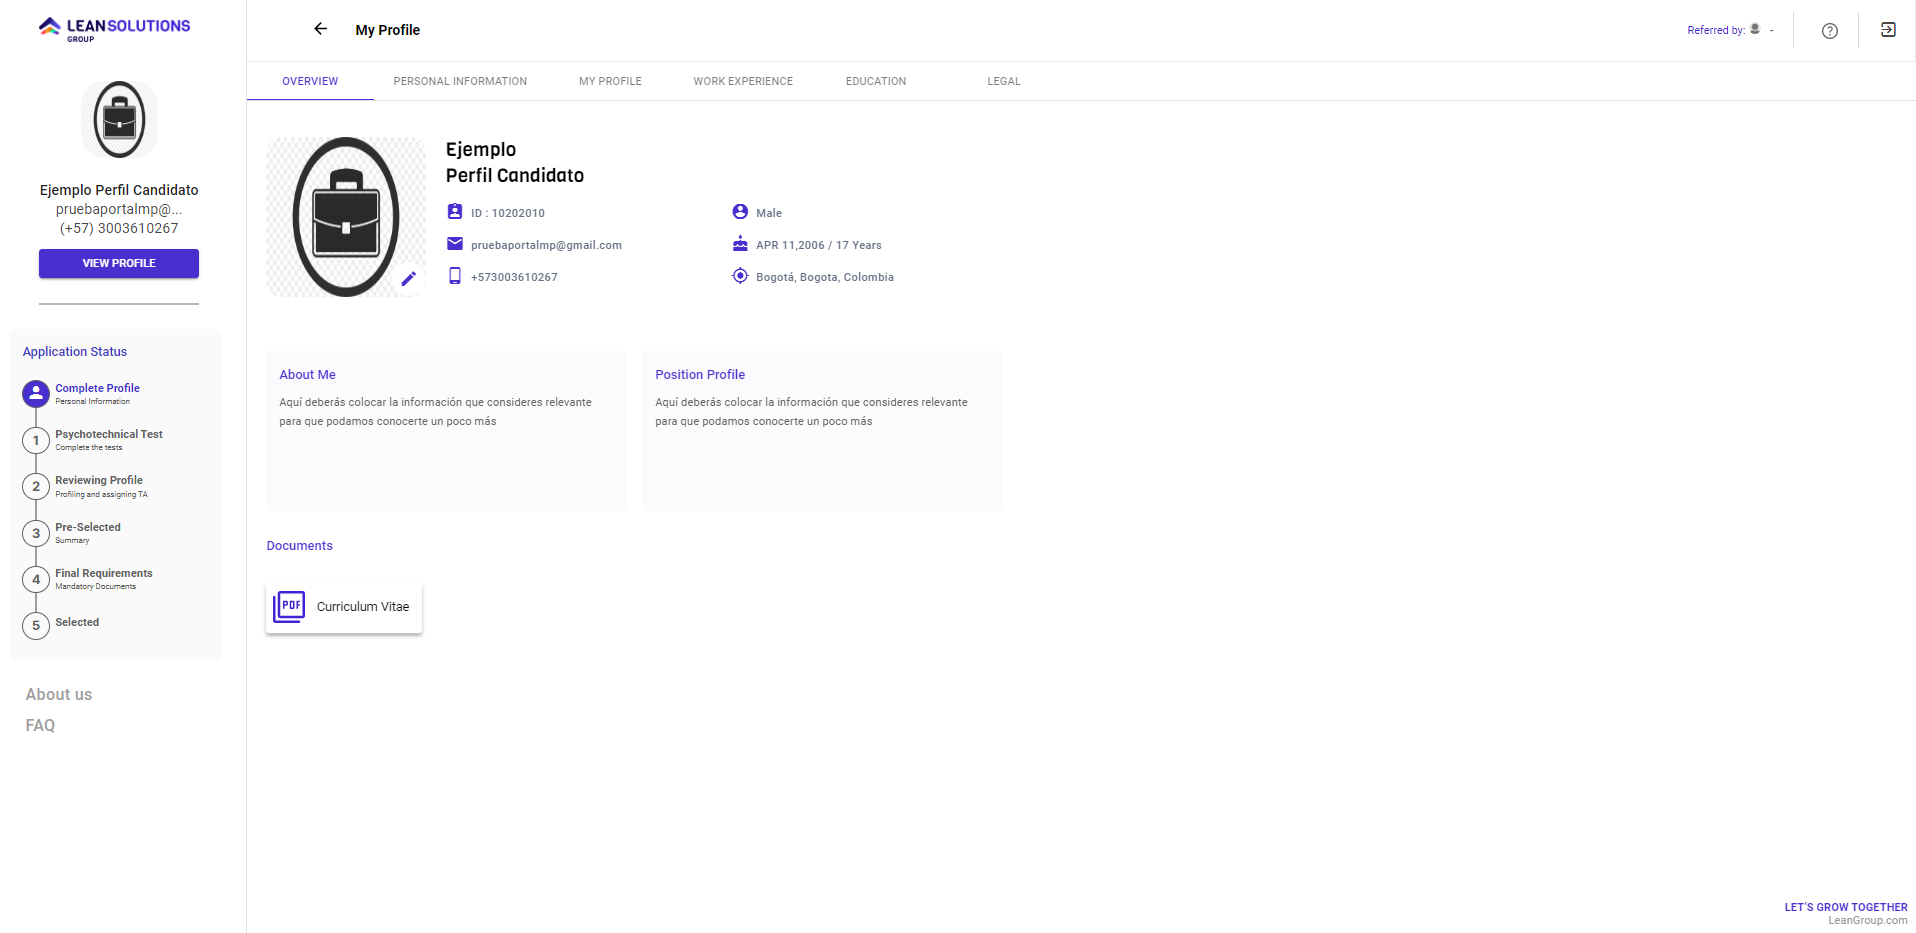Open the help question-mark icon
The width and height of the screenshot is (1916, 933).
(1829, 30)
